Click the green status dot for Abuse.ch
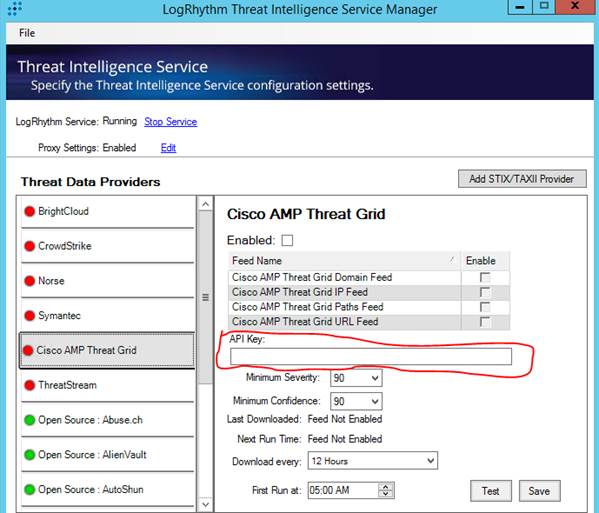 [29, 420]
